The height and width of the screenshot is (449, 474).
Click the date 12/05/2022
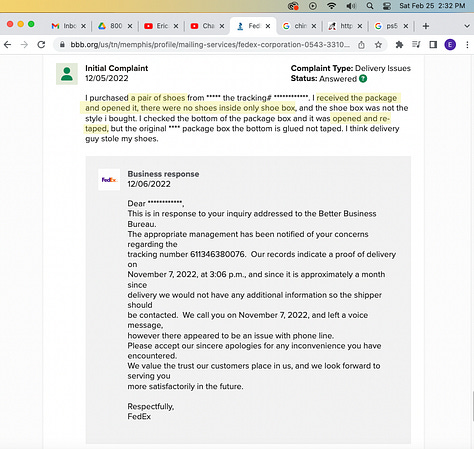point(107,78)
